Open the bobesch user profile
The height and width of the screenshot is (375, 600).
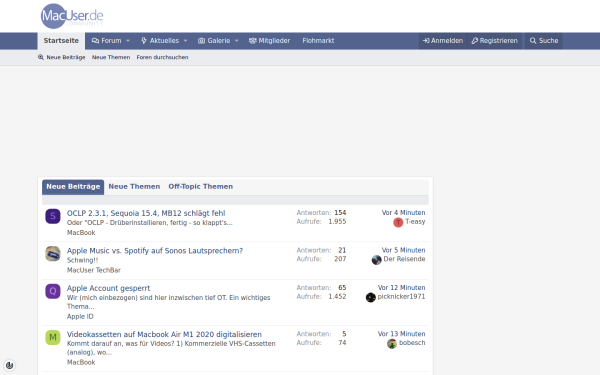tap(412, 343)
